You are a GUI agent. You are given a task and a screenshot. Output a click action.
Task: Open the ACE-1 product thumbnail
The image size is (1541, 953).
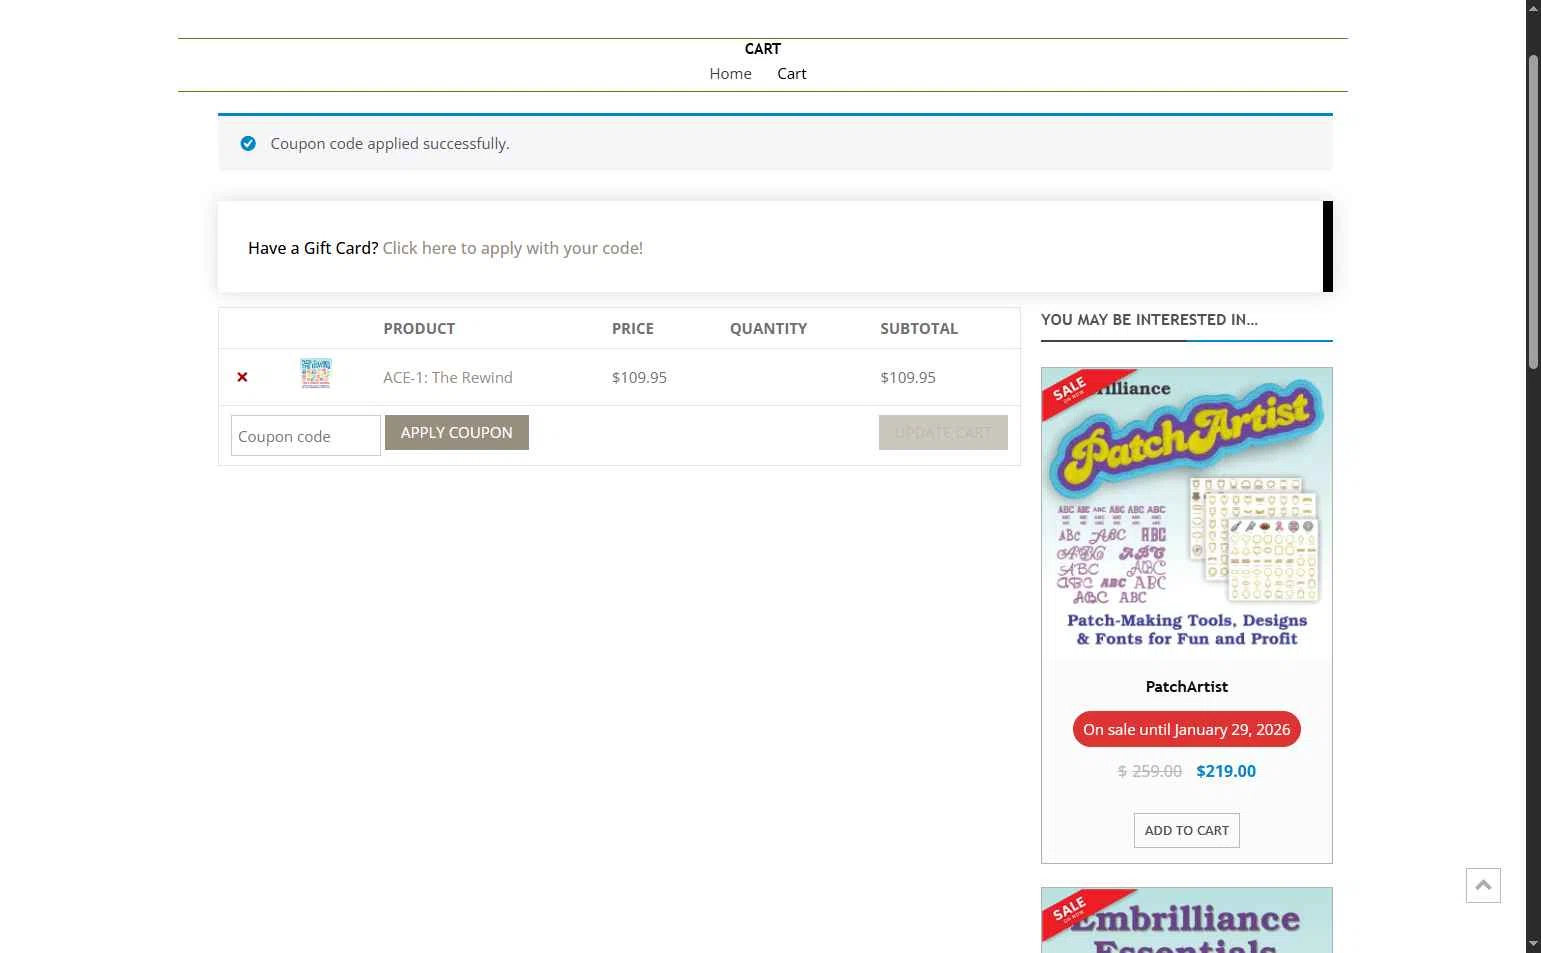point(316,374)
